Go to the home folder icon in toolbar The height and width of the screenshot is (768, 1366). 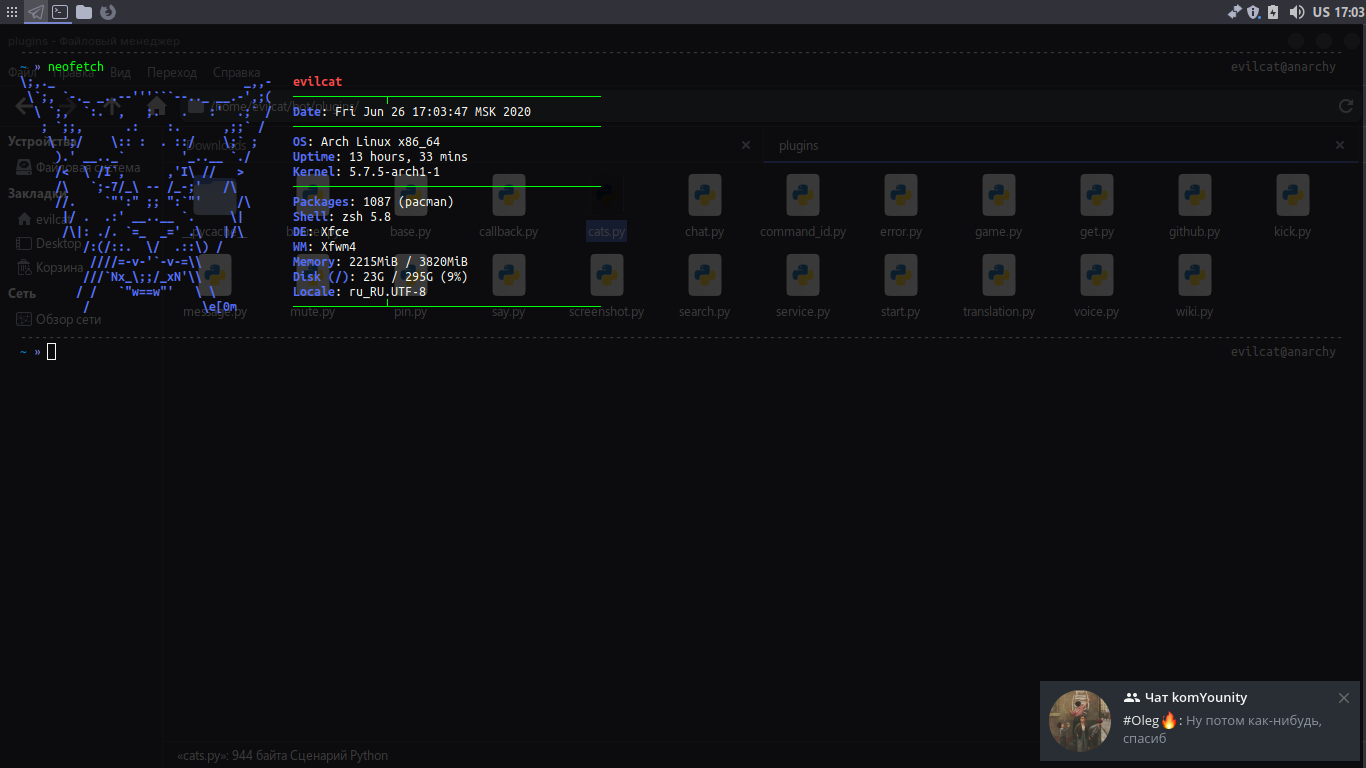click(x=156, y=106)
